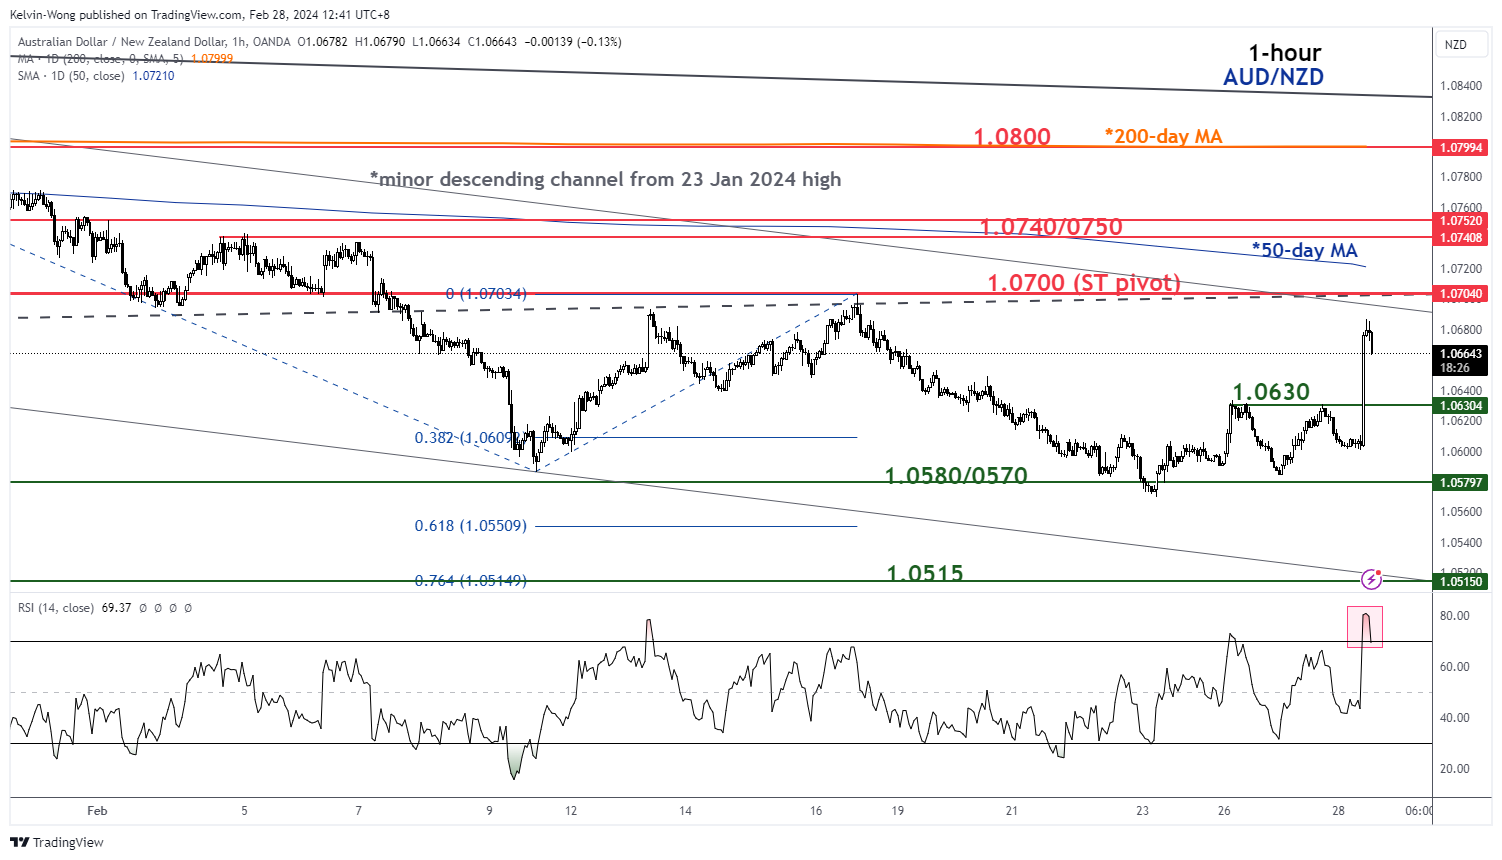Image resolution: width=1502 pixels, height=860 pixels.
Task: Click the green 1.05150 price label
Action: (1461, 581)
